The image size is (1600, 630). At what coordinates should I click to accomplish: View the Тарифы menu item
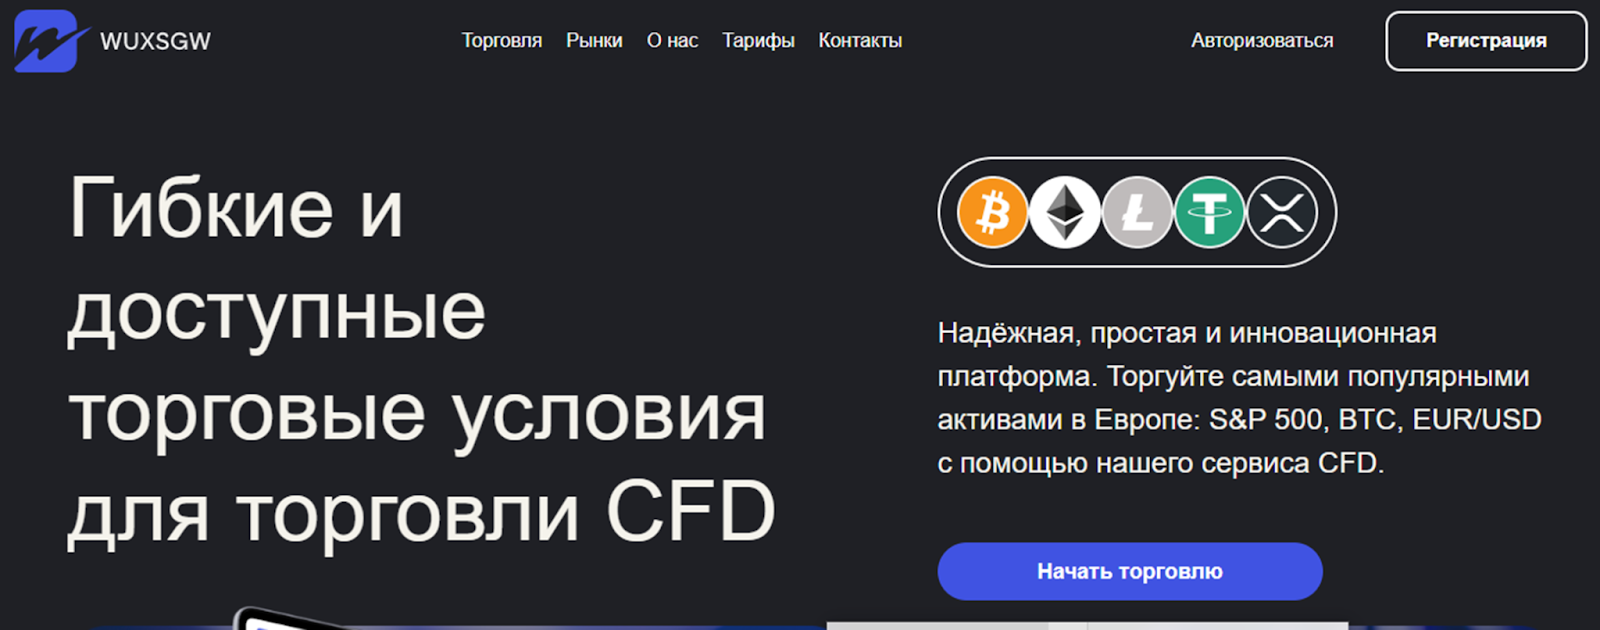click(x=758, y=41)
